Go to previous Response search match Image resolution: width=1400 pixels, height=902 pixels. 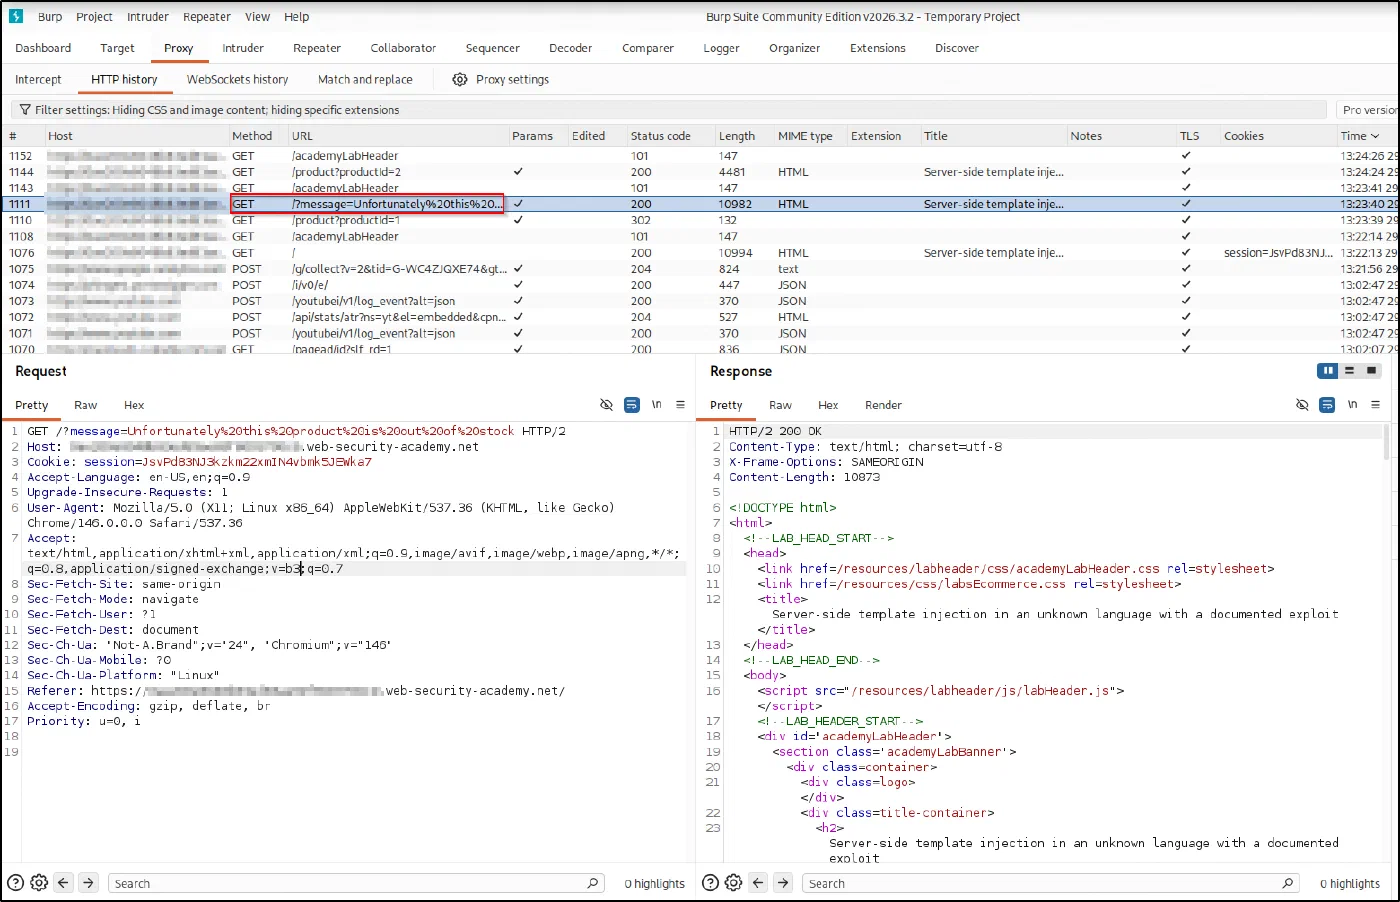[x=758, y=883]
